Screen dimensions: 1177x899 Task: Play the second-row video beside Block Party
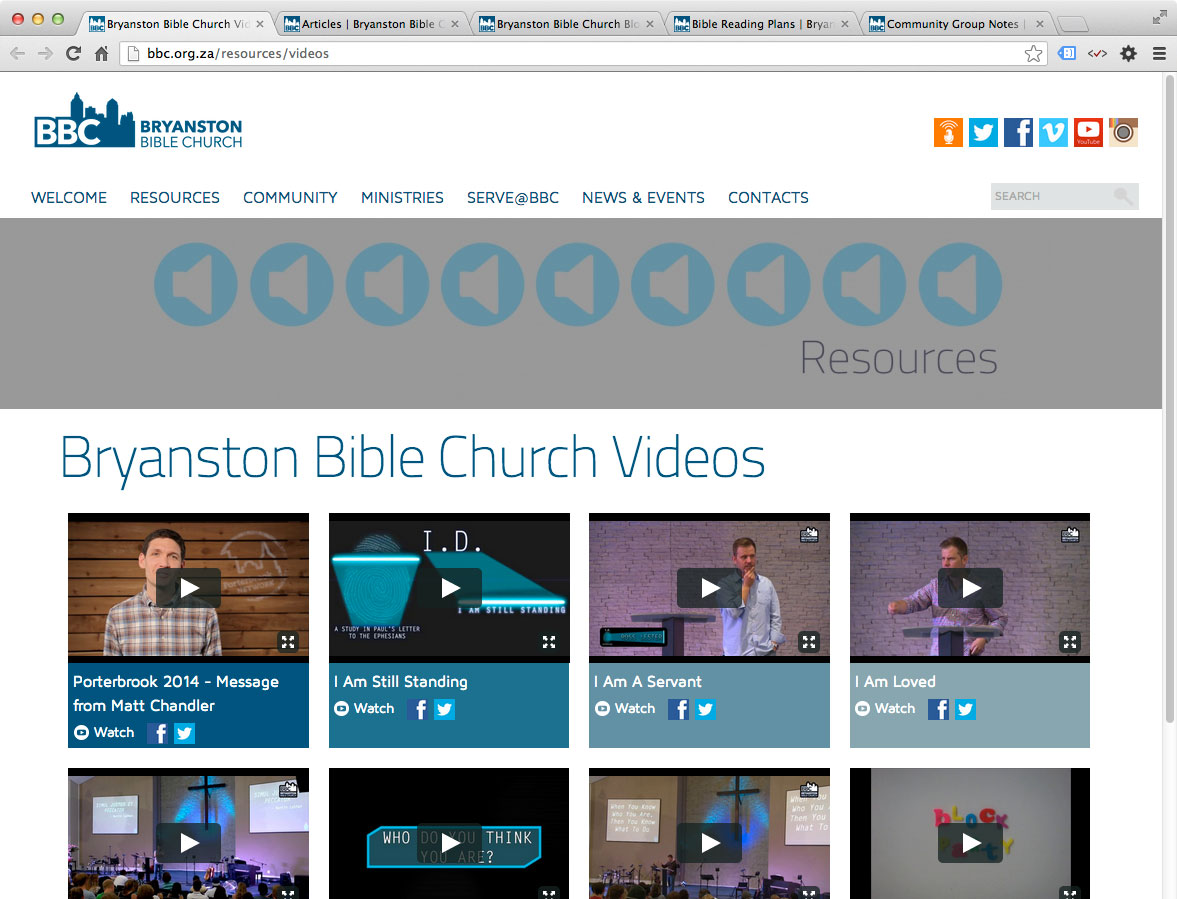tap(709, 843)
